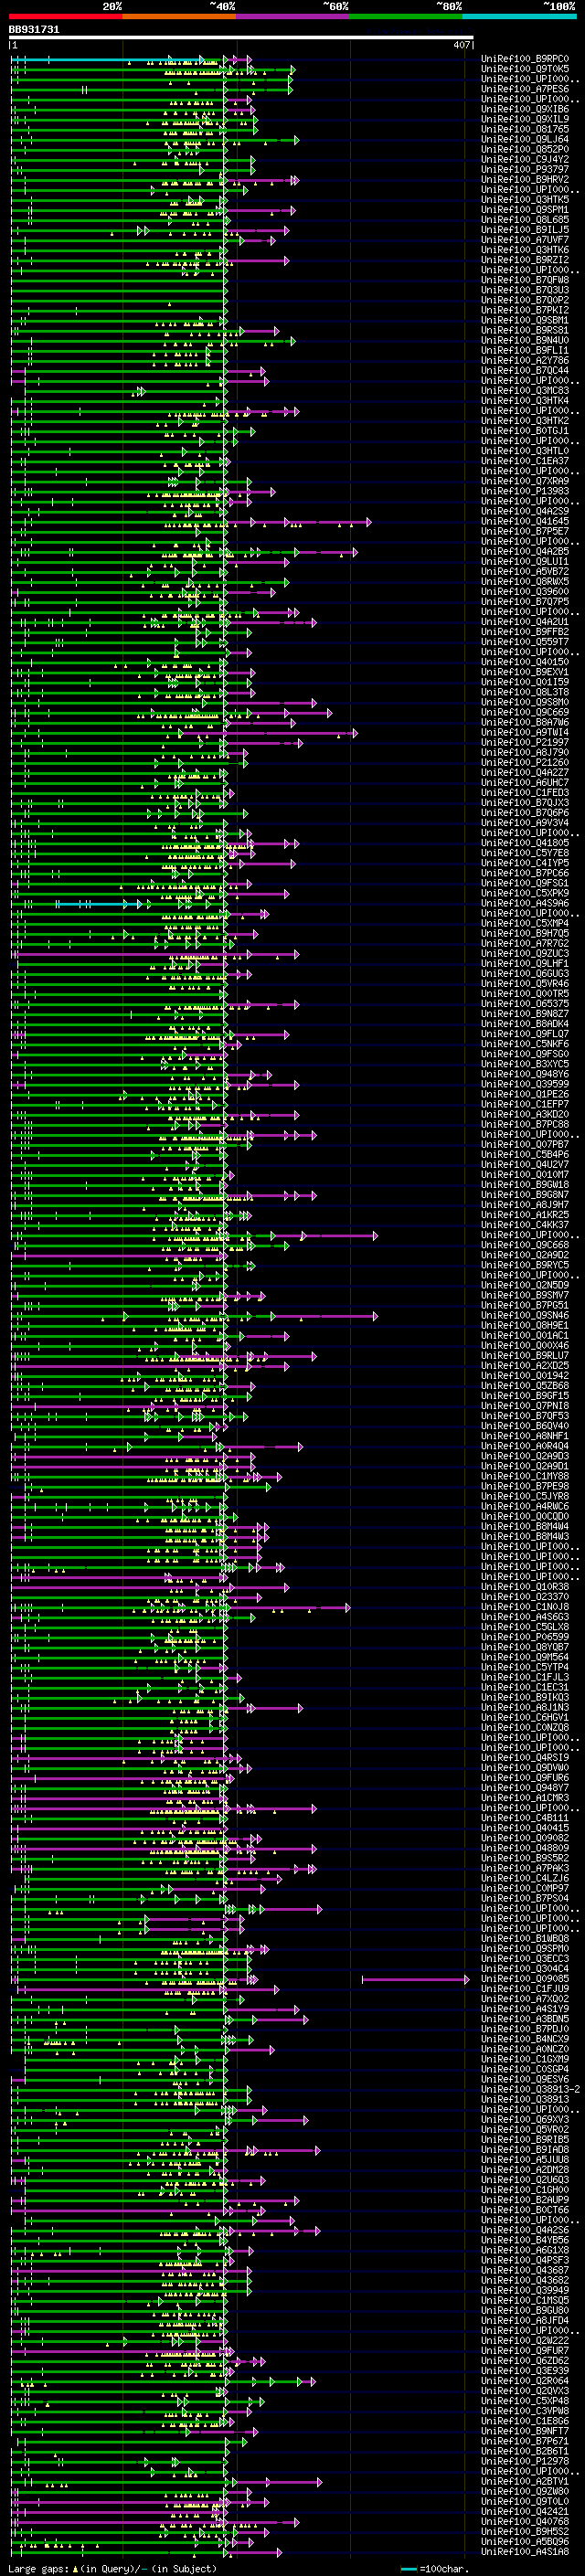Viewport: 585px width, 2576px height.
Task: Select the query ID BB931731
Action: coord(34,30)
